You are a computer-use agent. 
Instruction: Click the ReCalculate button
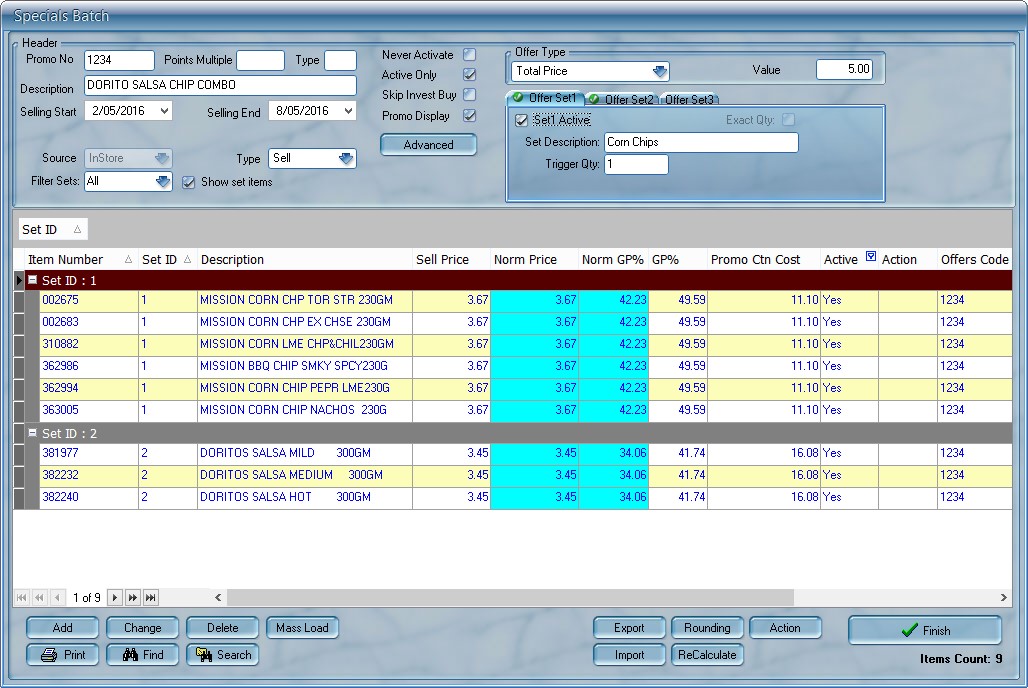pyautogui.click(x=707, y=655)
